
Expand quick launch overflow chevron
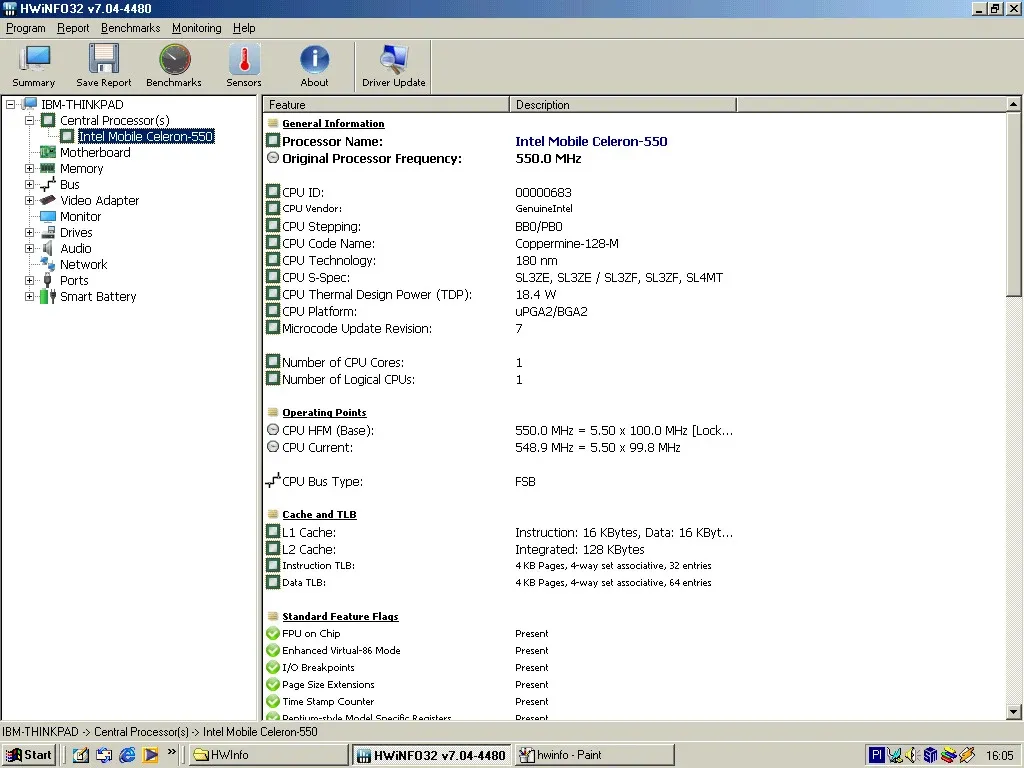pyautogui.click(x=172, y=752)
